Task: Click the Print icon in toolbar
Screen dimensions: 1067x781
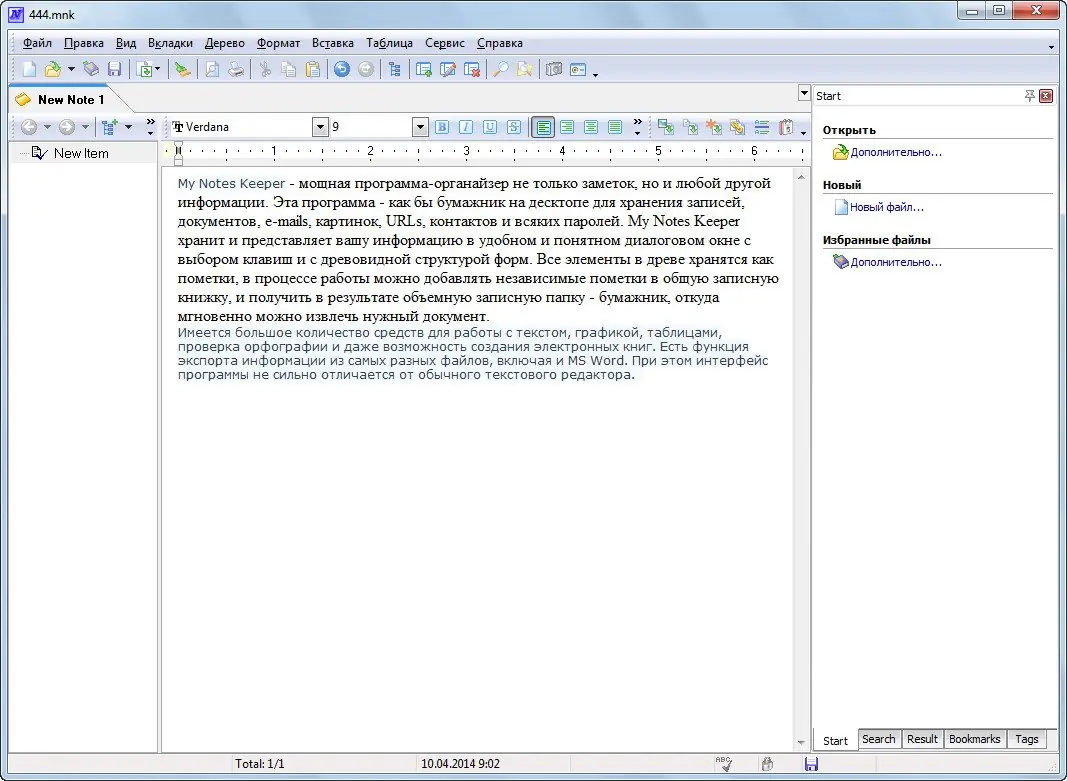Action: [x=235, y=69]
